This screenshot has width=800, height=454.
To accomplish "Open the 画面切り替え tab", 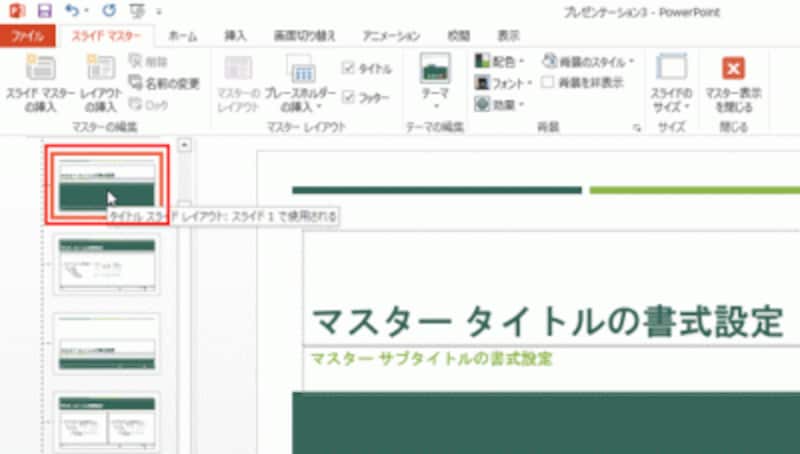I will [x=305, y=36].
